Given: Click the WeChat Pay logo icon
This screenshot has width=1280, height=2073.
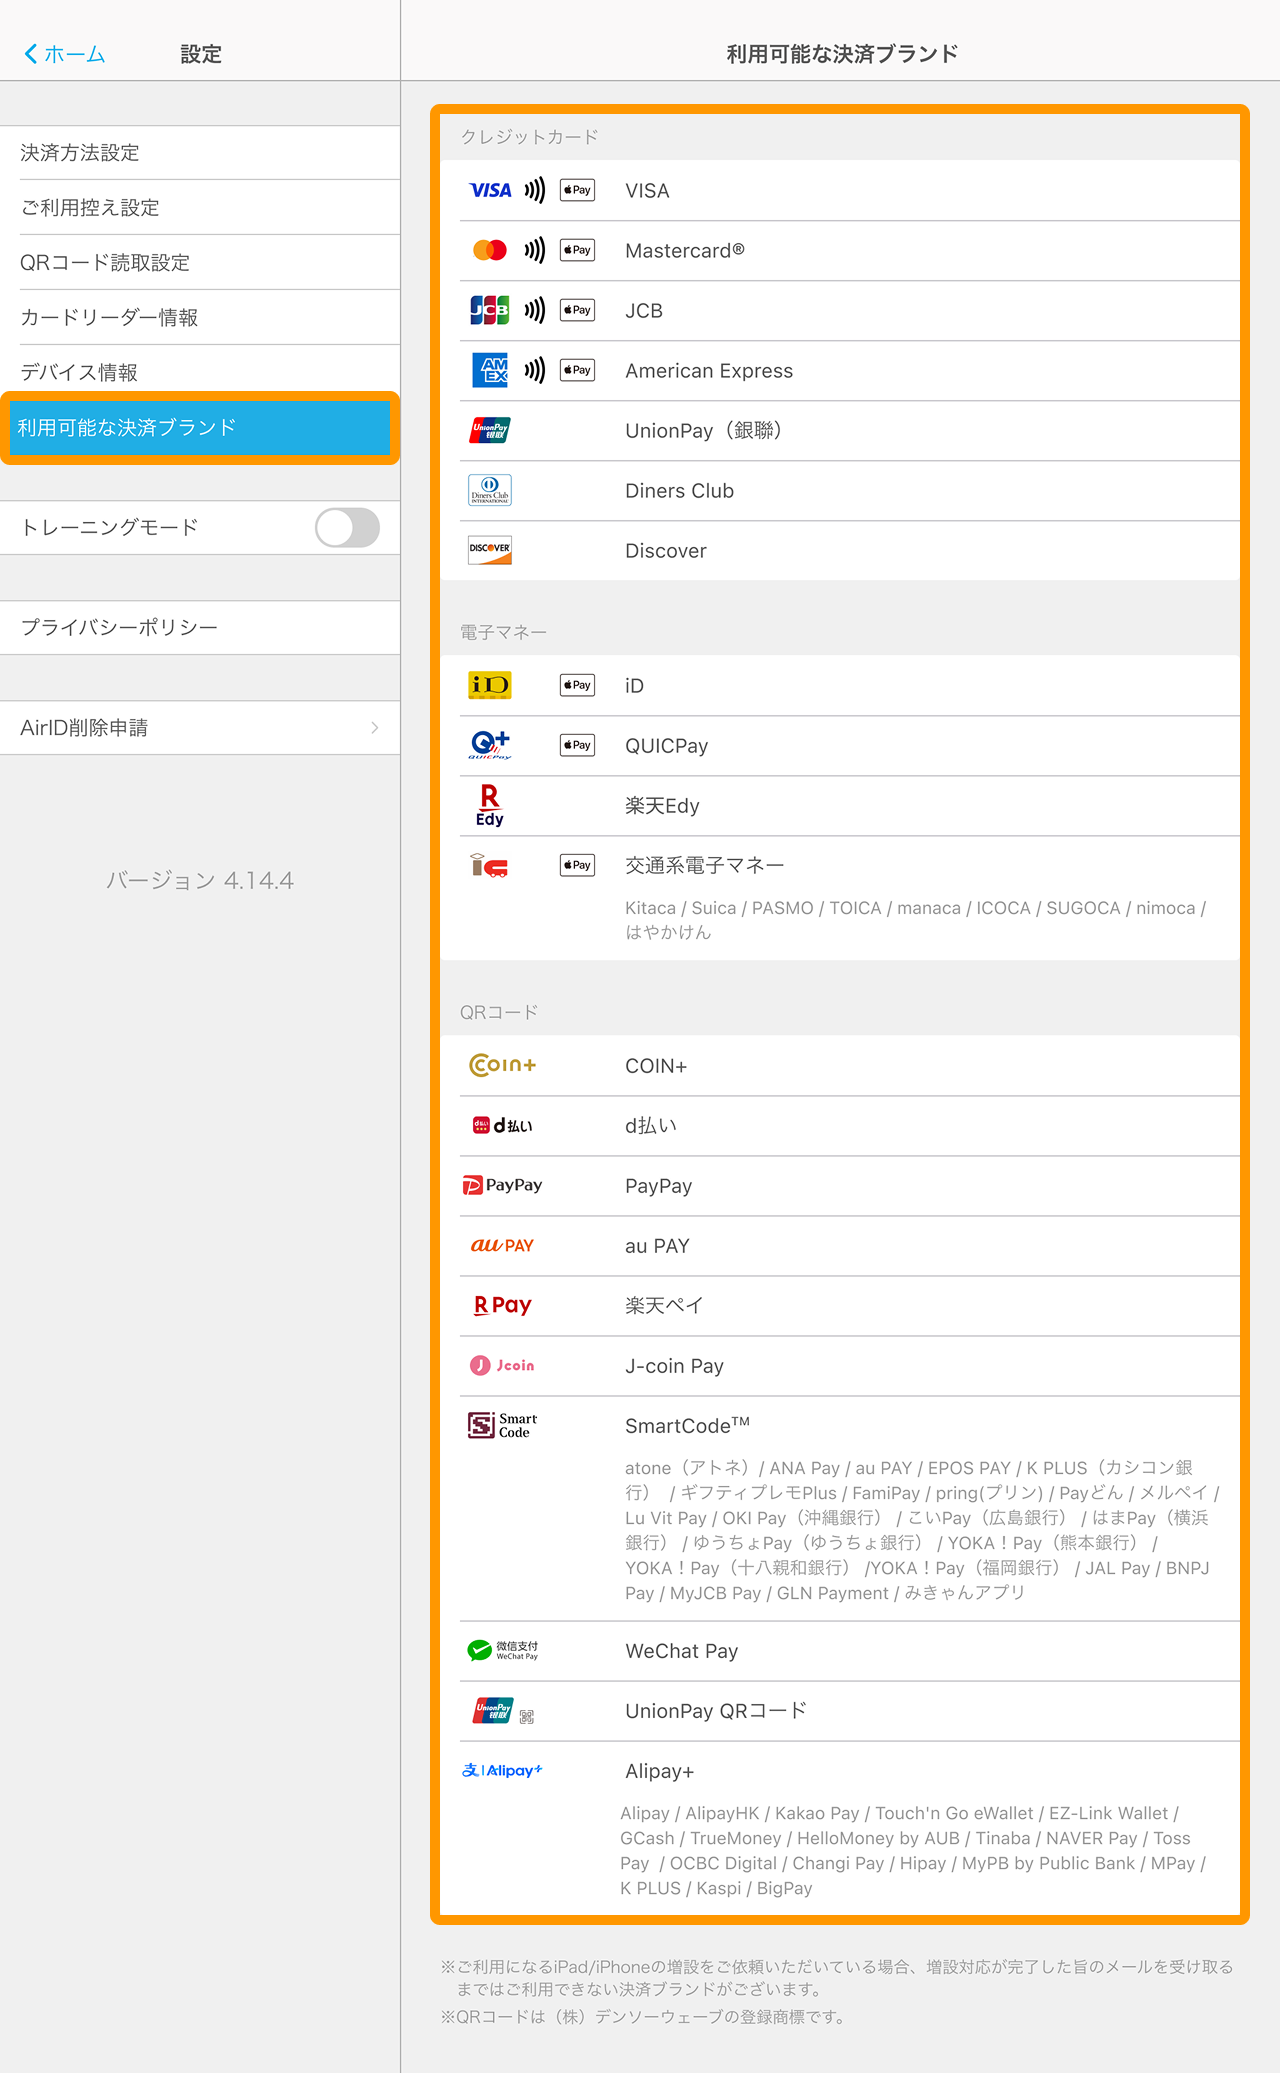Looking at the screenshot, I should click(502, 1650).
